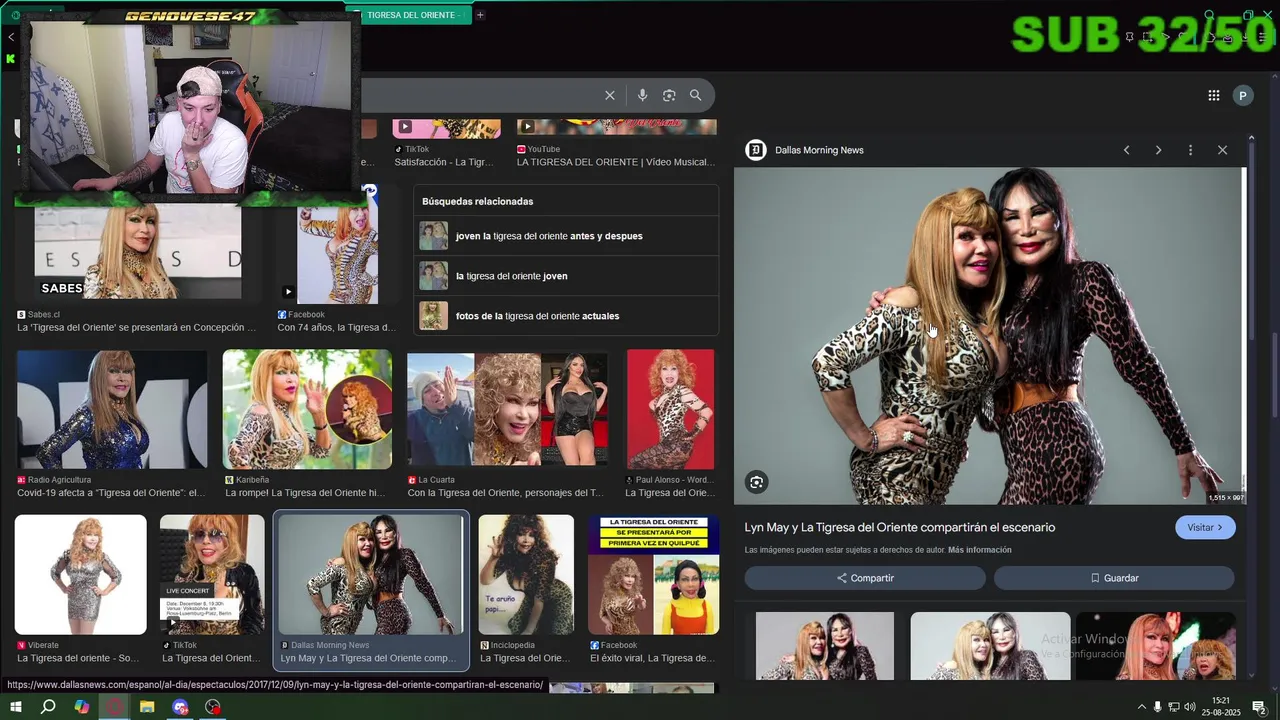Click the magnifier search button in search bar
The width and height of the screenshot is (1280, 720).
coord(695,95)
